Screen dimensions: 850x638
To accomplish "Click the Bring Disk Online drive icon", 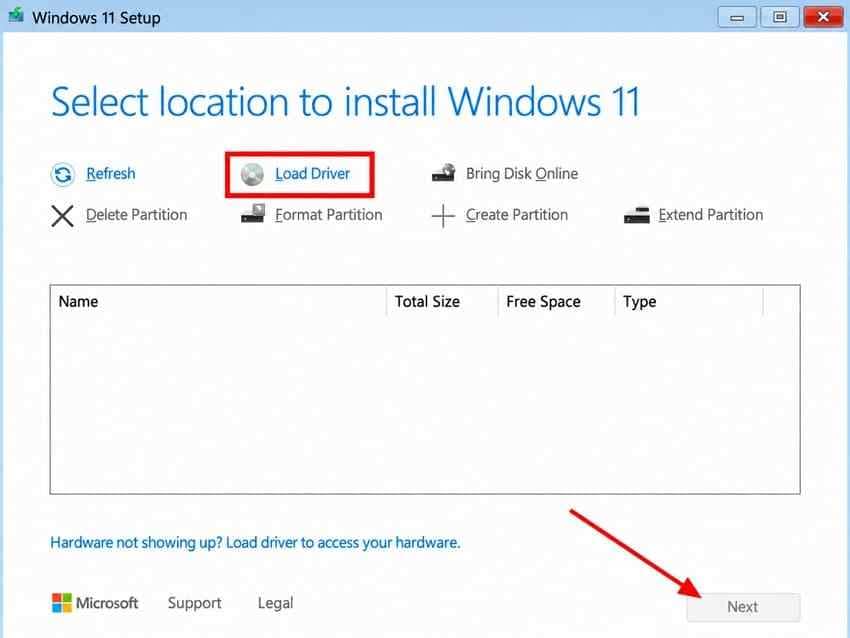I will click(443, 173).
